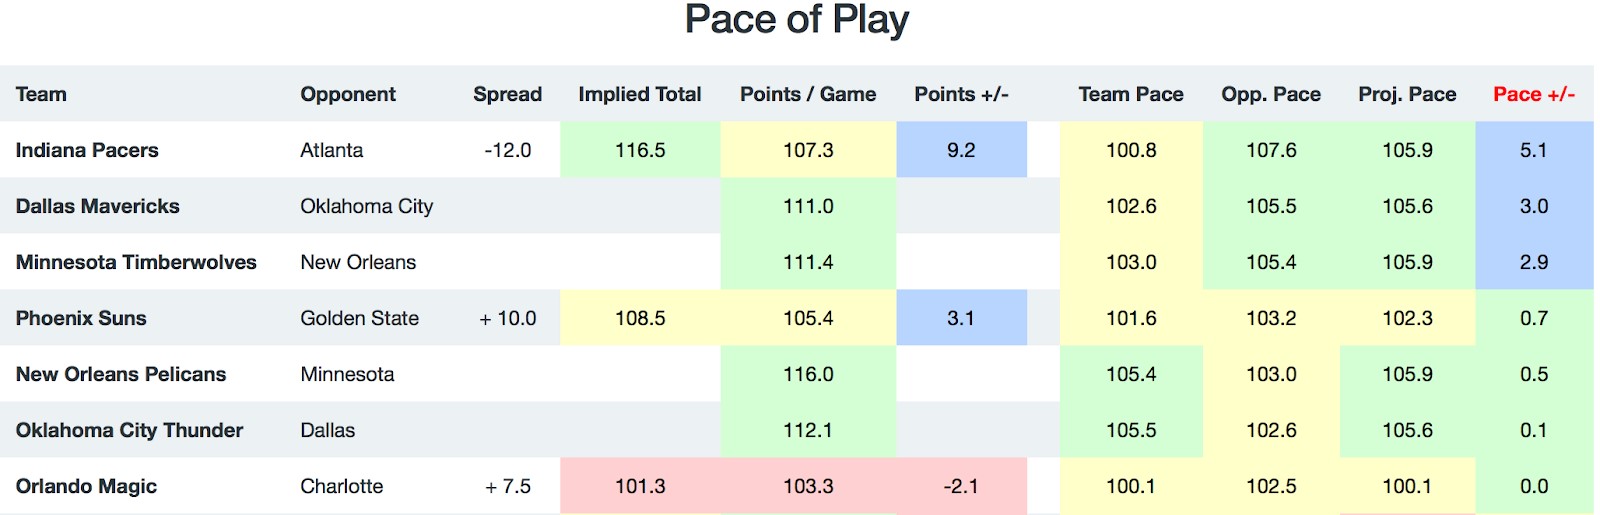This screenshot has height=515, width=1600.
Task: Click the Points / Game header
Action: tap(808, 94)
